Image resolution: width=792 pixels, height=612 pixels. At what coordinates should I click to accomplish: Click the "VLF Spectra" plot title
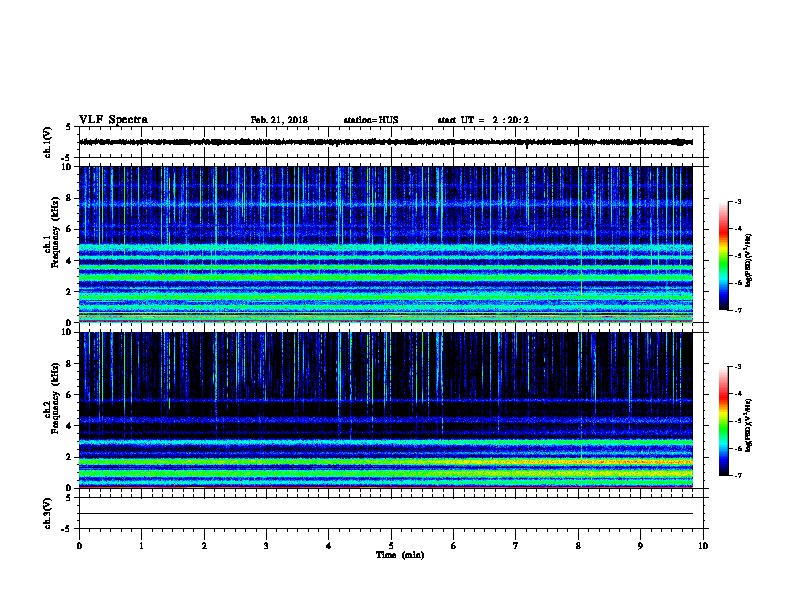[113, 120]
